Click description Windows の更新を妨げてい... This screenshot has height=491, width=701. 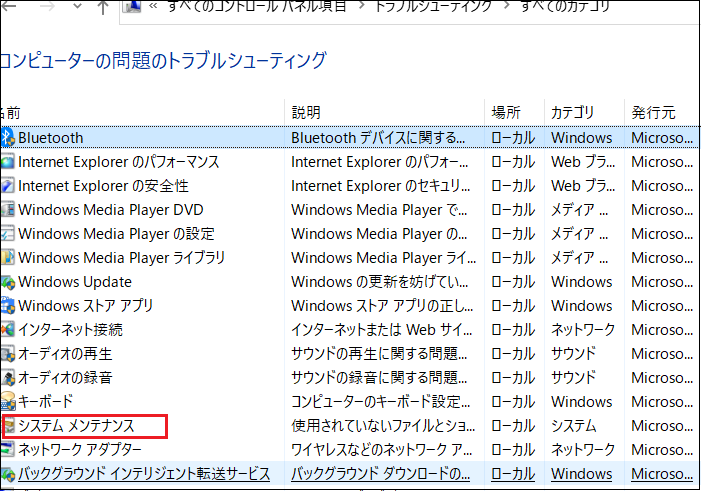click(380, 282)
